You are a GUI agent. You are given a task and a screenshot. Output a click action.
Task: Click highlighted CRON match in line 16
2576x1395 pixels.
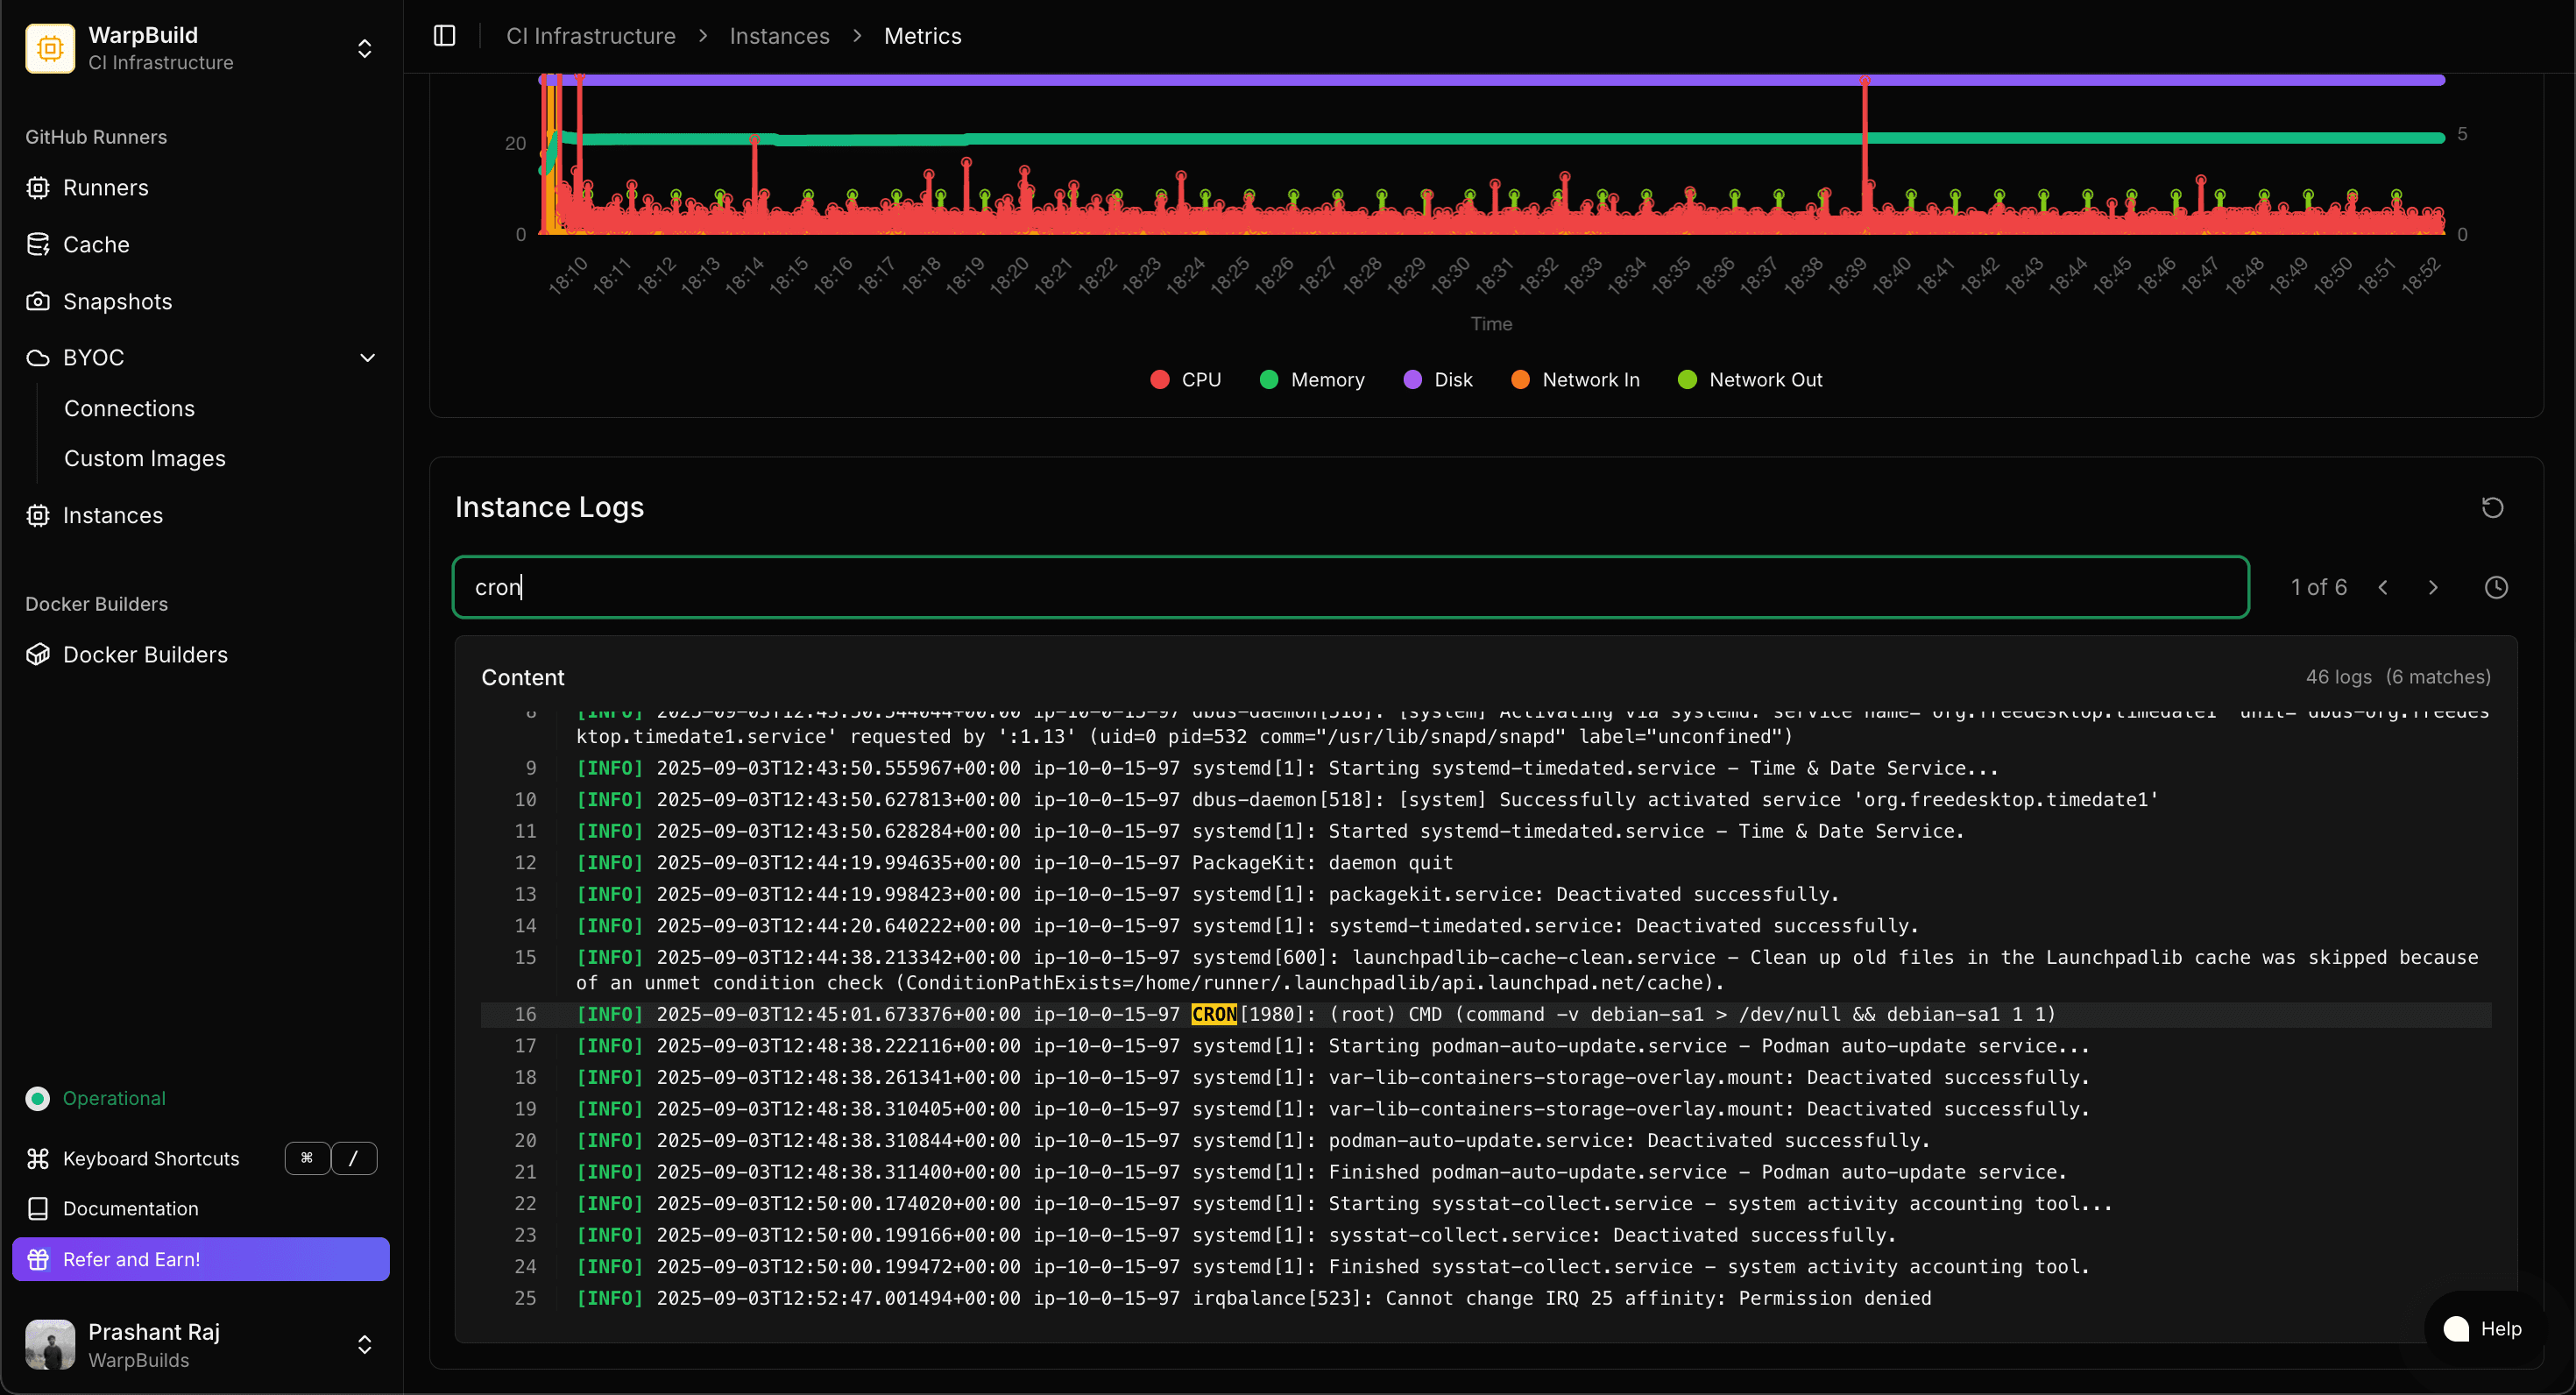pos(1214,1014)
